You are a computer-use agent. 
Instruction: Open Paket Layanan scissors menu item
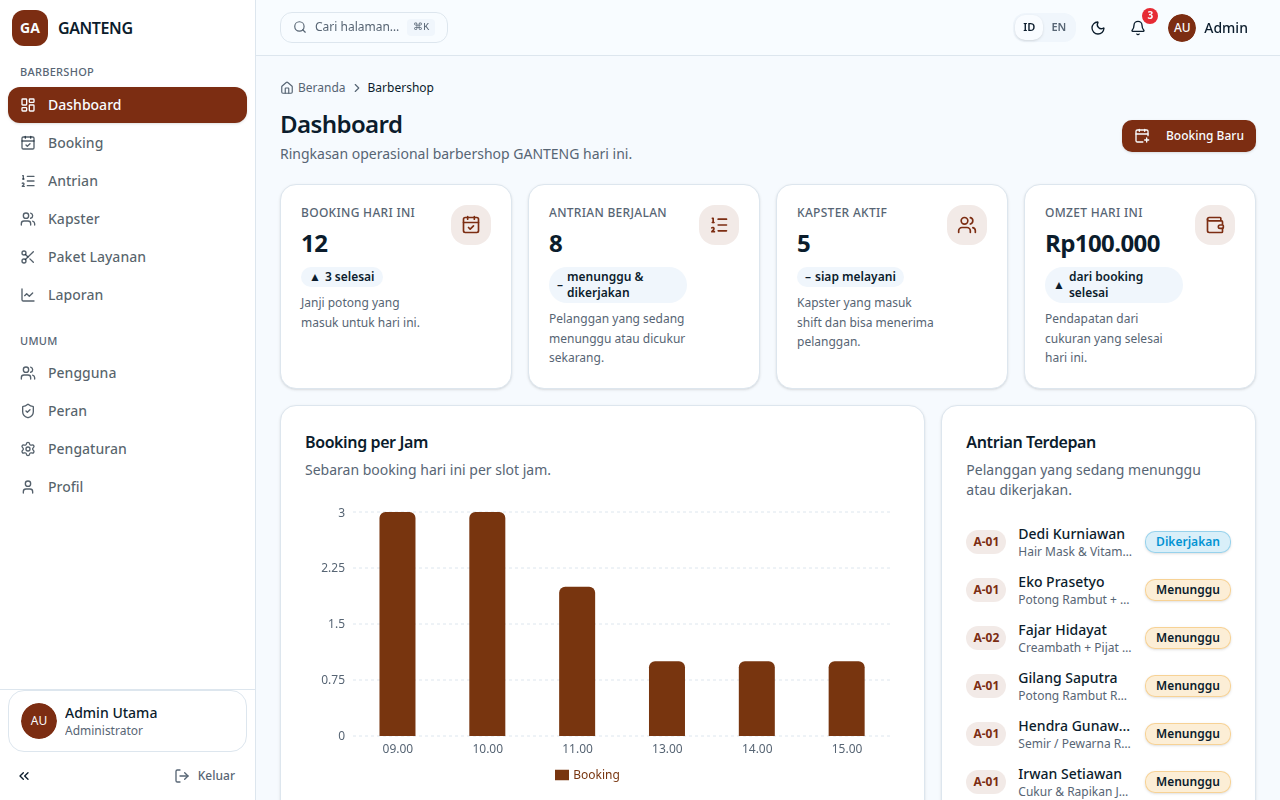coord(127,257)
